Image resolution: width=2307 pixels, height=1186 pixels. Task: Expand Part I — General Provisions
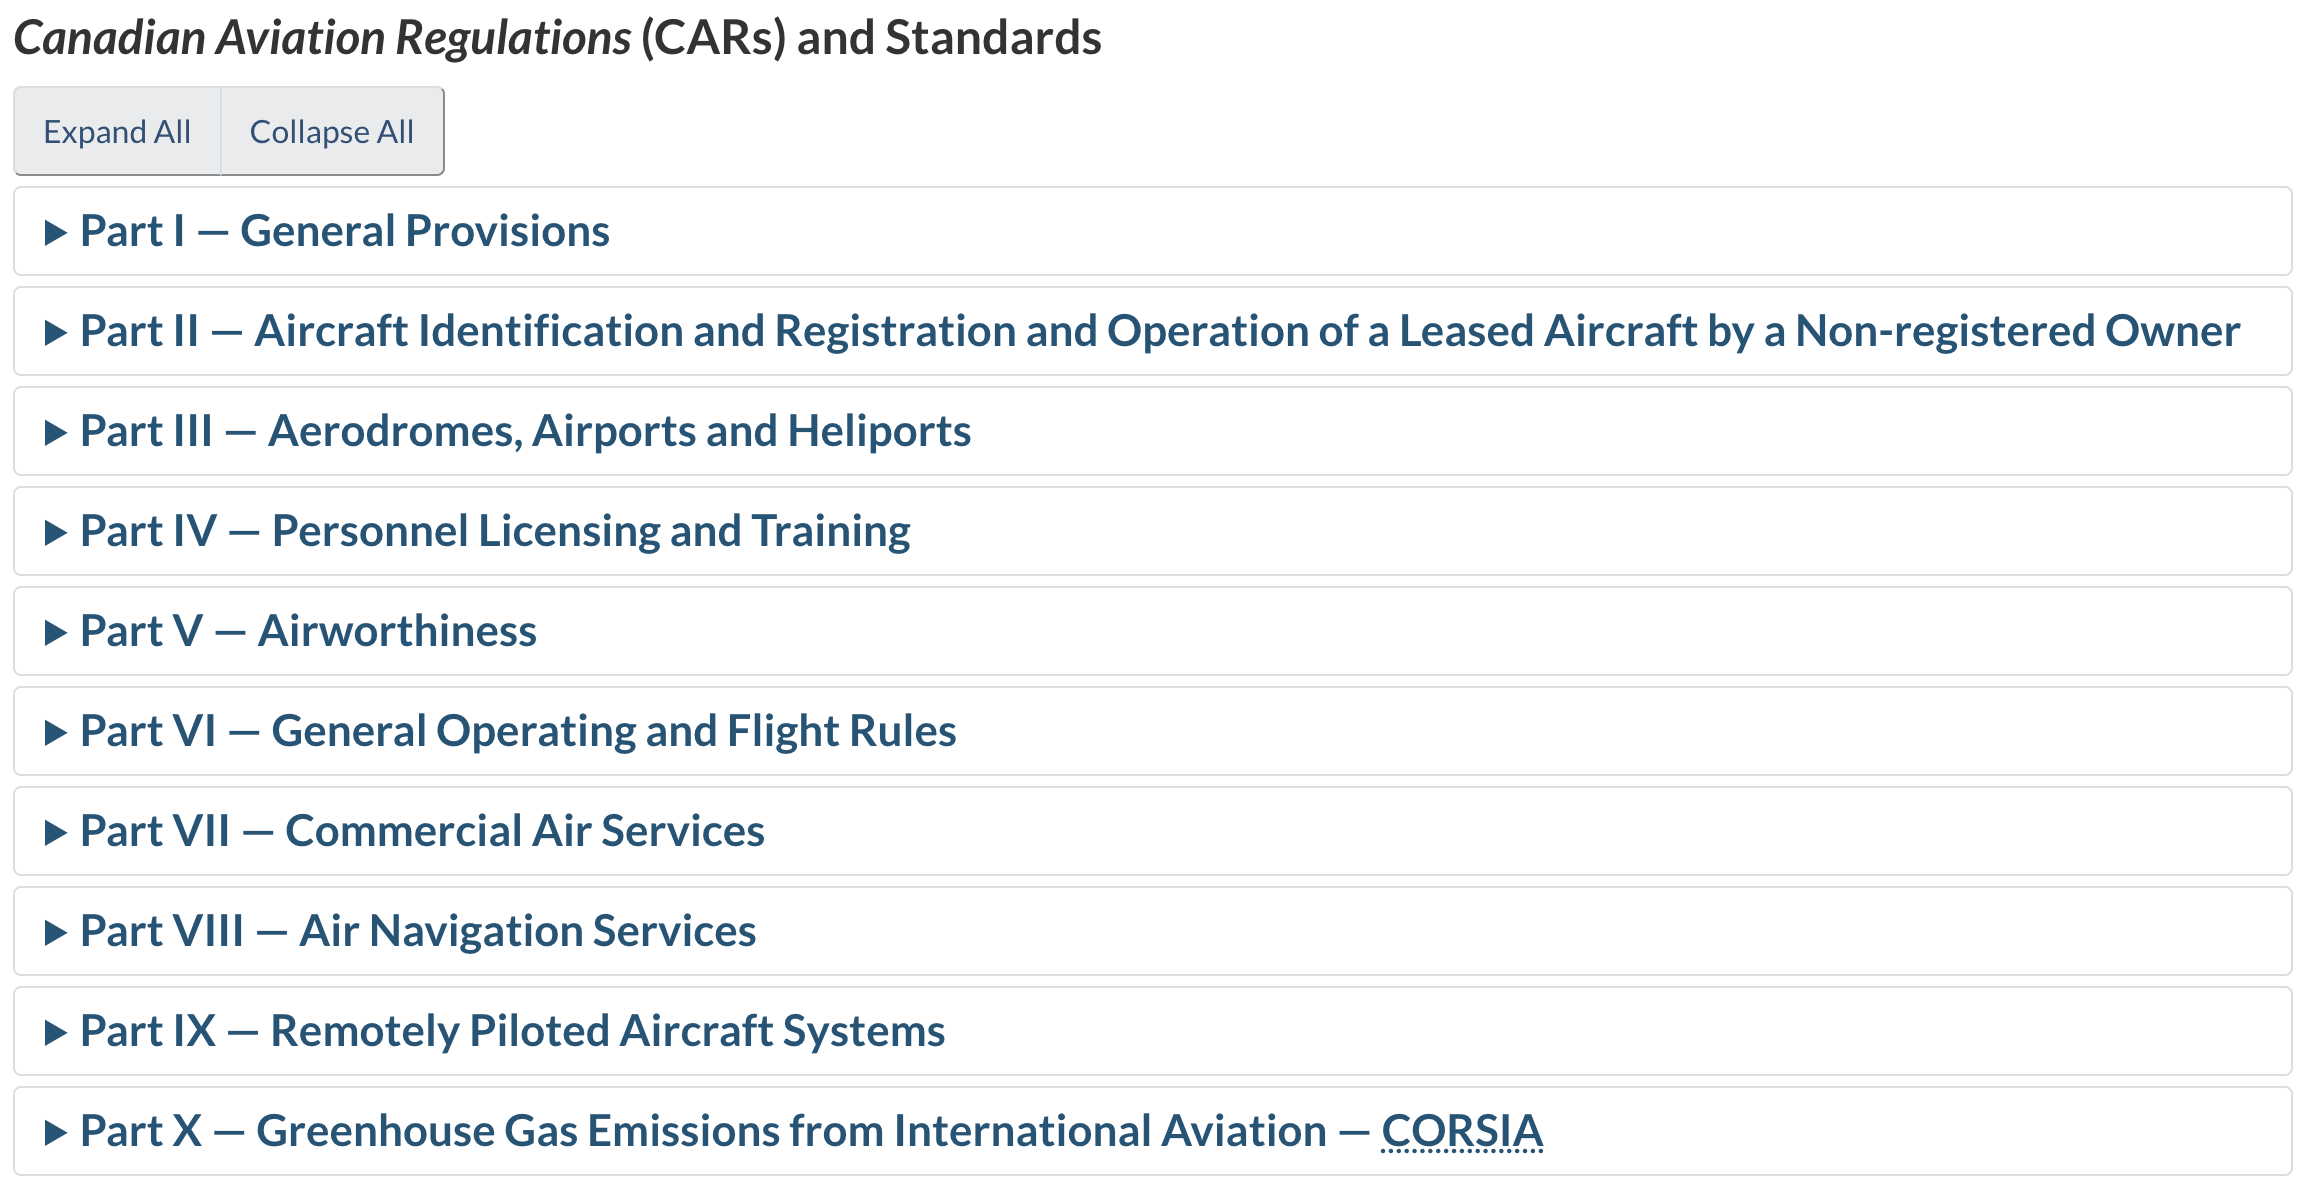344,231
